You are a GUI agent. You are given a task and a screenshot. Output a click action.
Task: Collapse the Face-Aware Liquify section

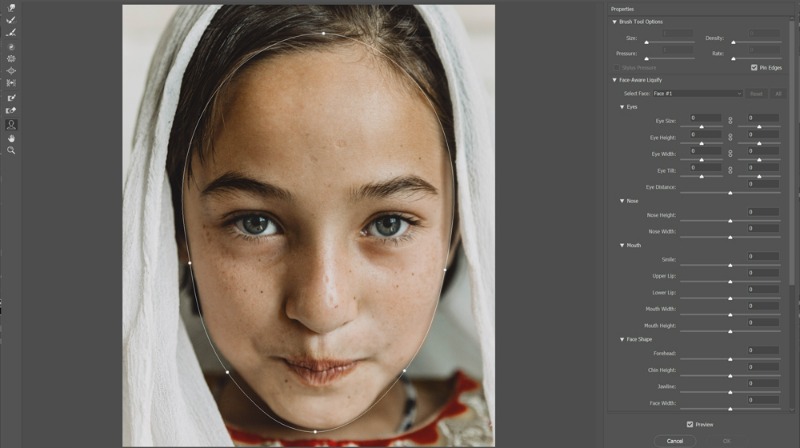click(x=615, y=80)
